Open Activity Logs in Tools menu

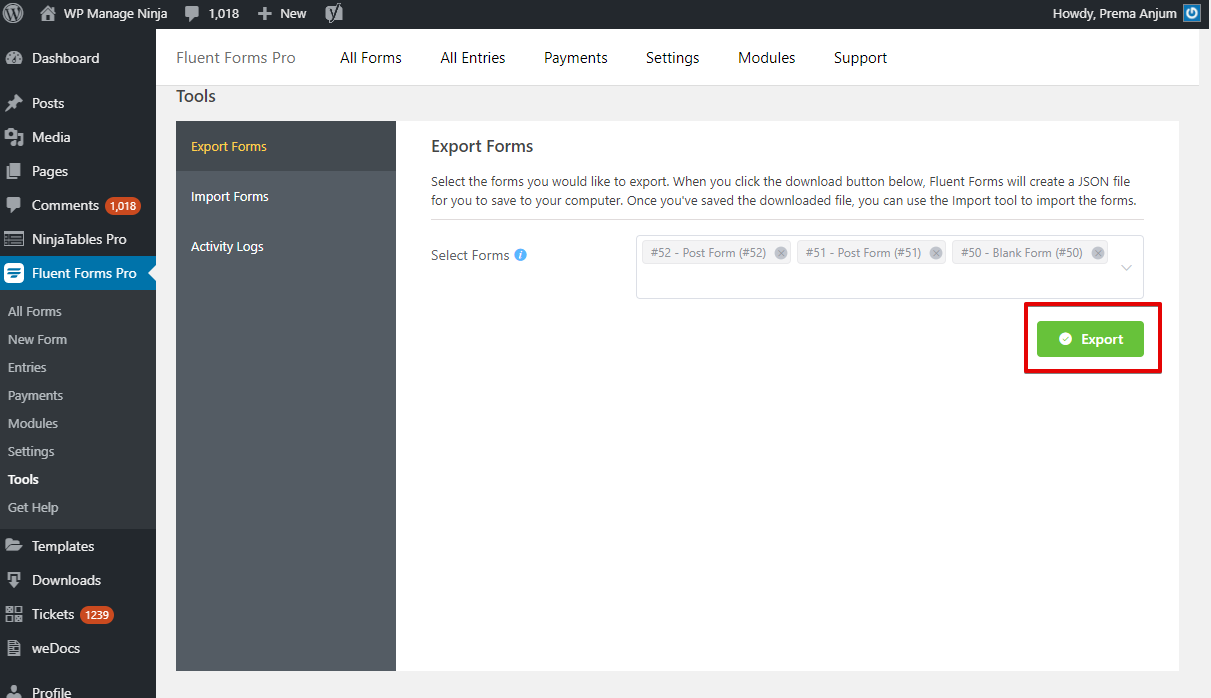point(286,246)
